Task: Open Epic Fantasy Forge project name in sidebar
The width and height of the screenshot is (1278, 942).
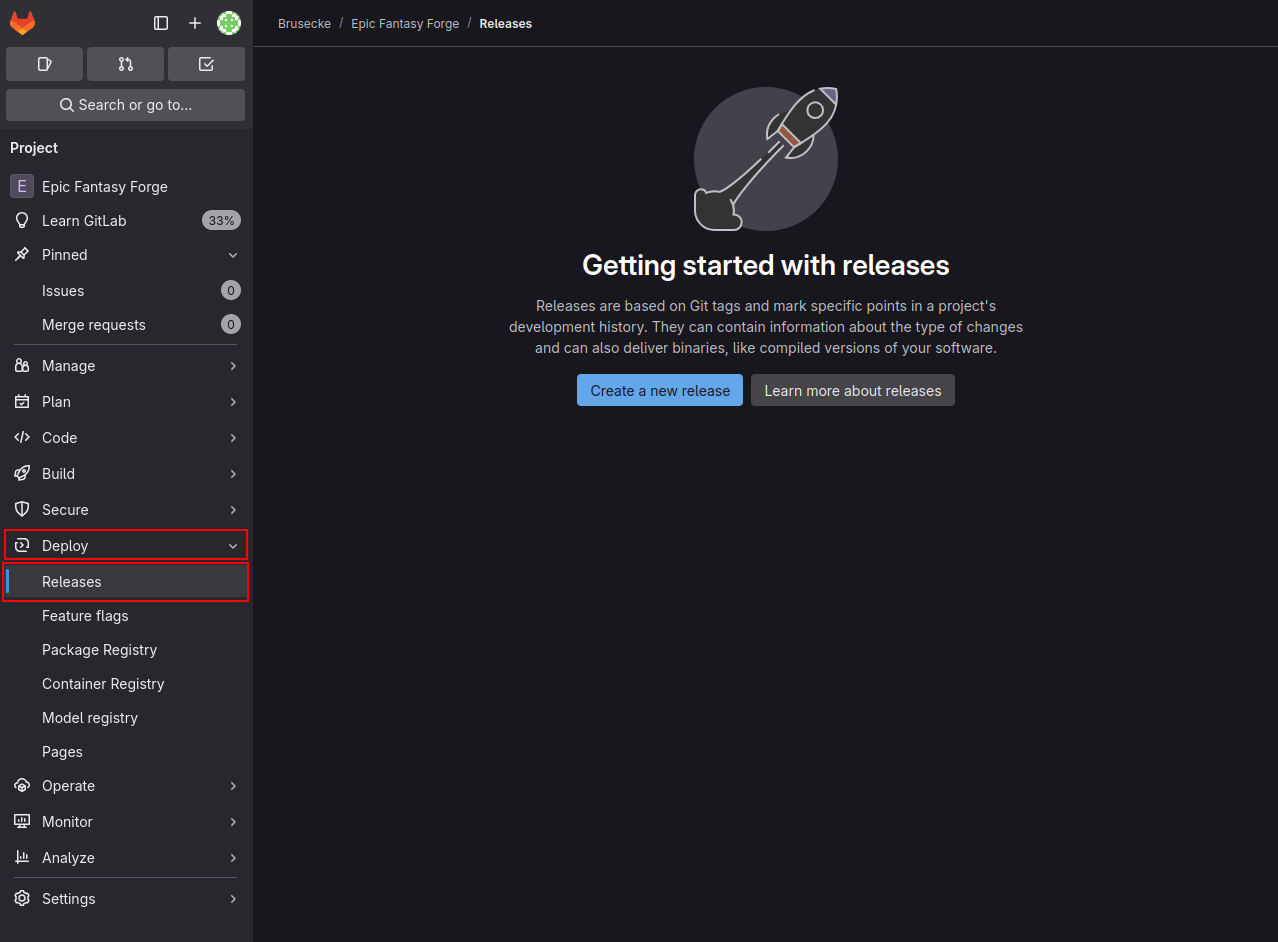Action: pyautogui.click(x=105, y=187)
